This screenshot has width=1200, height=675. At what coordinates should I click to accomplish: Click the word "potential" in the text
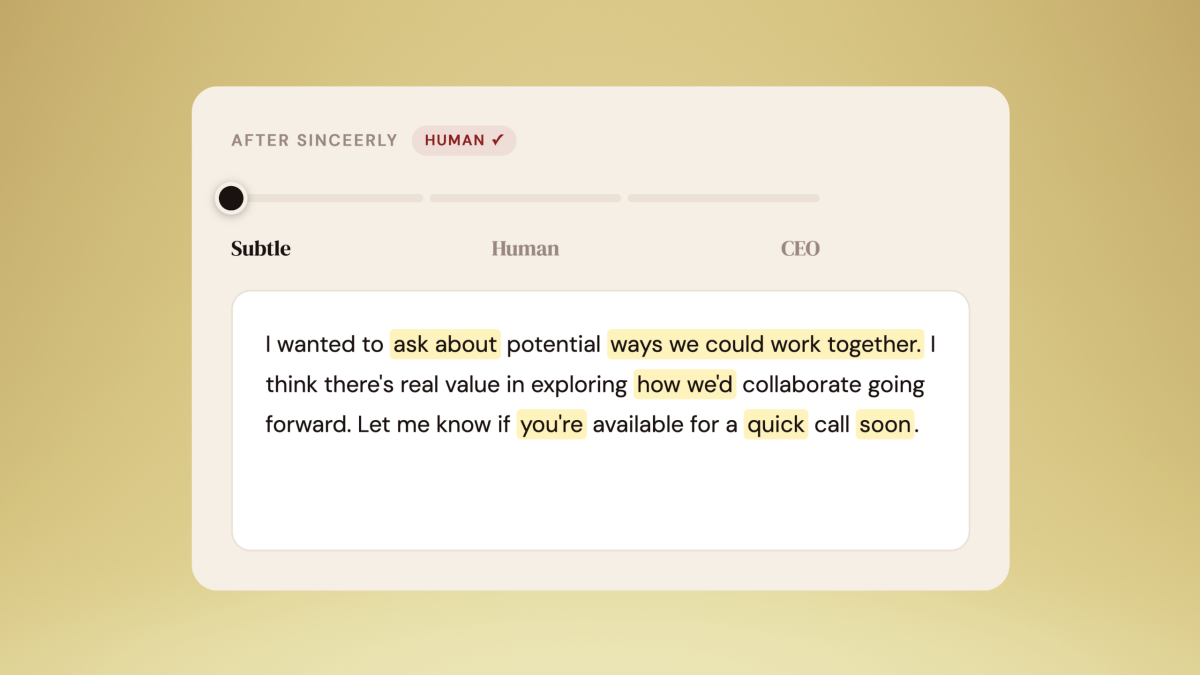pyautogui.click(x=554, y=345)
